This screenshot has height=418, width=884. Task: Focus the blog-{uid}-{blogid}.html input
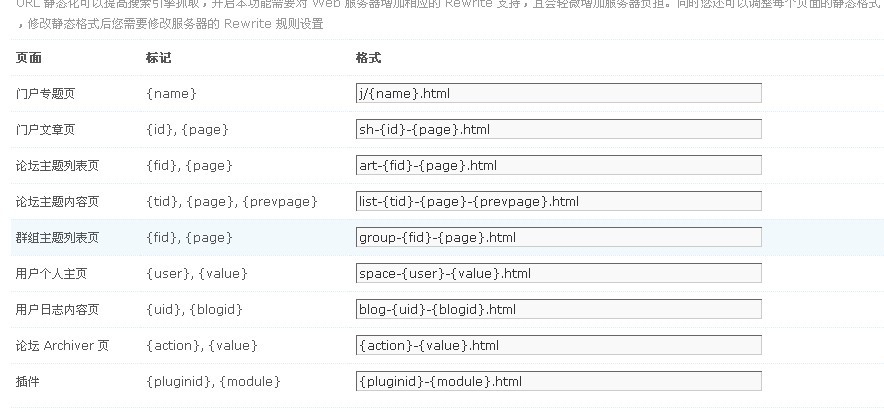point(559,310)
